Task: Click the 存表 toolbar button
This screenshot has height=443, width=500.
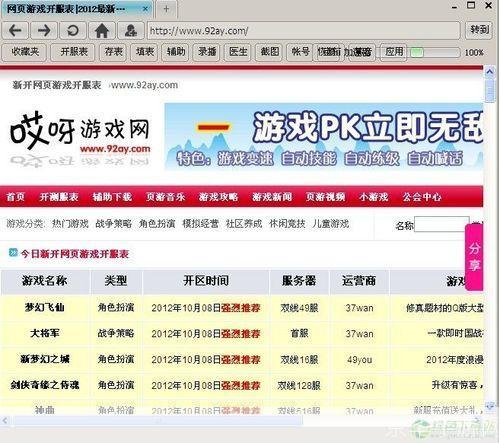Action: tap(113, 52)
